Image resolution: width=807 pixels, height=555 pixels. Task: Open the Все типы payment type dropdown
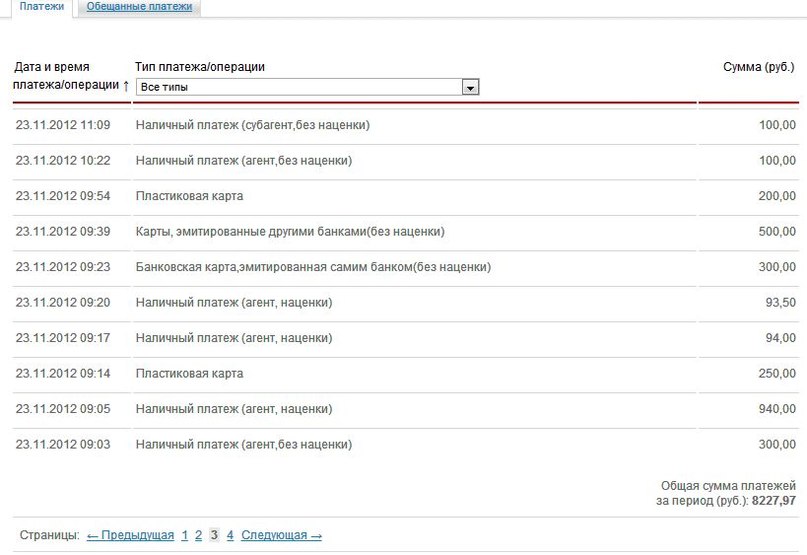307,87
